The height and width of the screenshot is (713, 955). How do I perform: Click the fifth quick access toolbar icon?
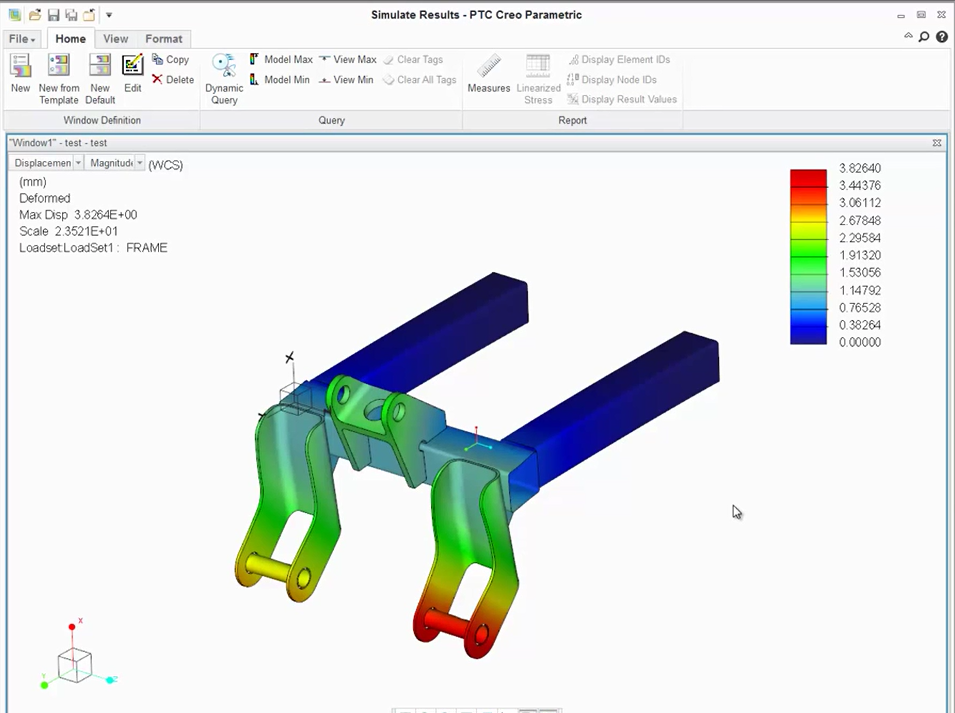89,15
